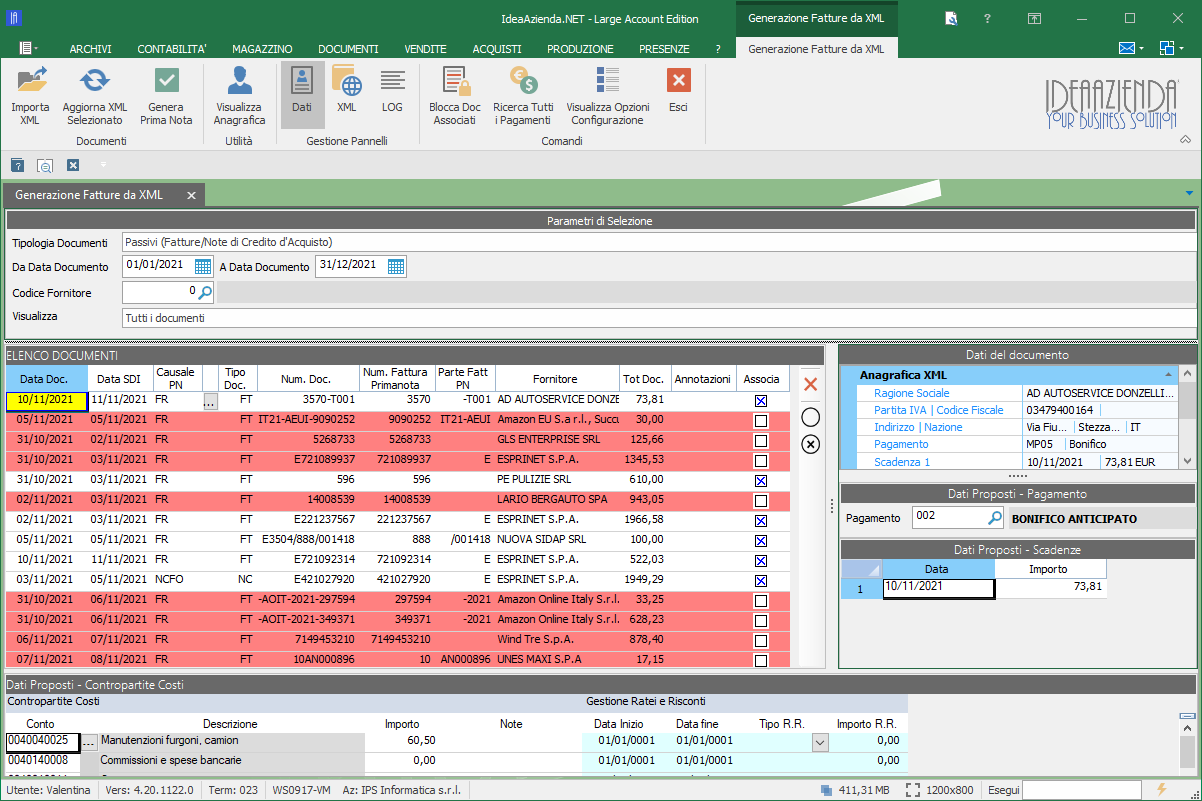Click Codice Fornitore search magnifier
1202x801 pixels.
click(x=205, y=292)
